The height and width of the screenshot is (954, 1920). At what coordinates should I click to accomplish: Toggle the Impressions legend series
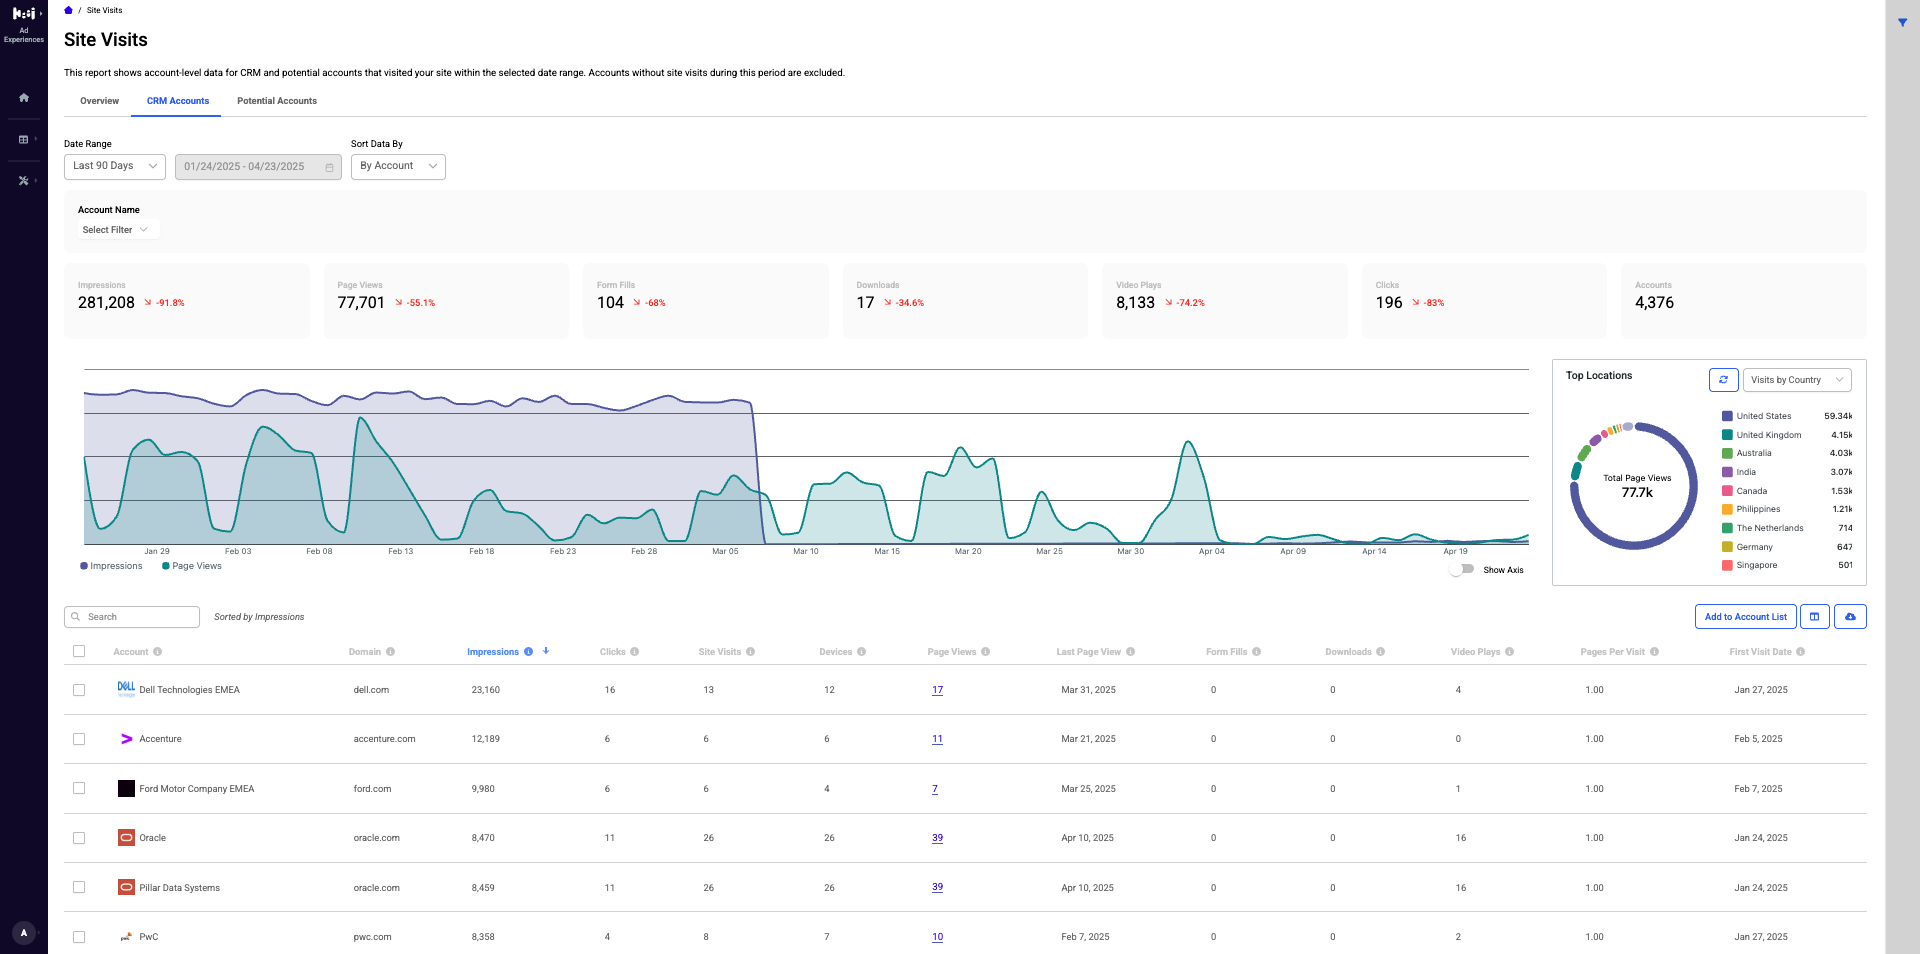point(111,566)
